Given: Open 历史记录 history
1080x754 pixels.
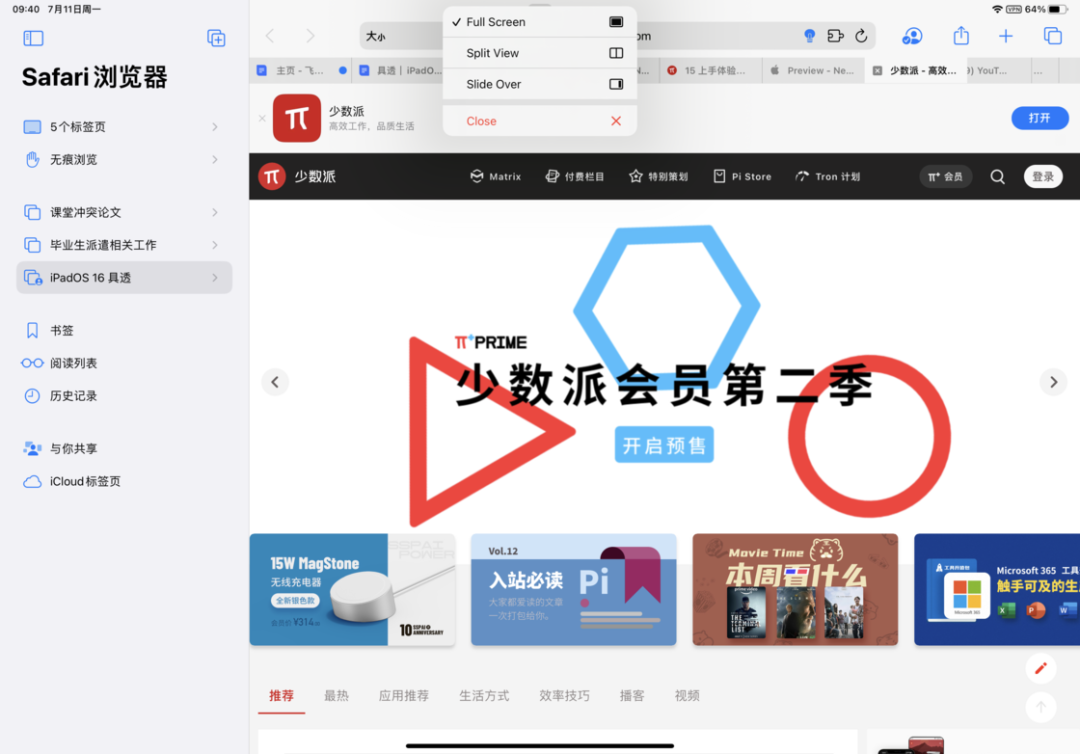Looking at the screenshot, I should pyautogui.click(x=124, y=396).
